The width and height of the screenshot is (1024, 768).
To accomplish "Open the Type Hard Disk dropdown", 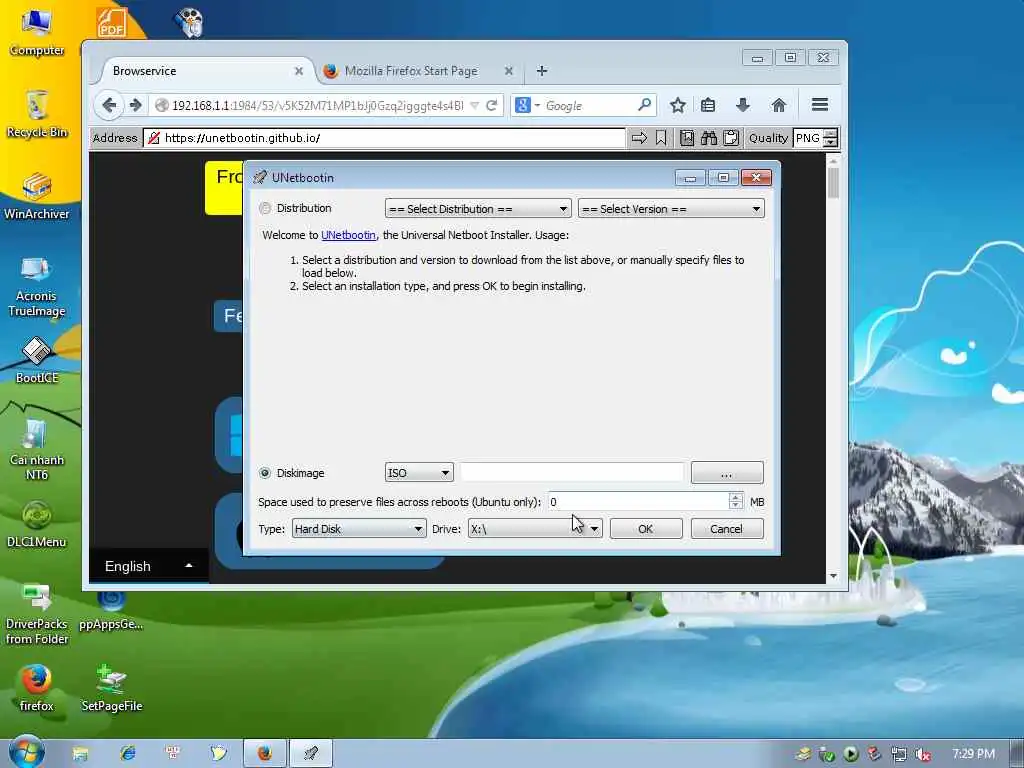I will click(x=359, y=529).
